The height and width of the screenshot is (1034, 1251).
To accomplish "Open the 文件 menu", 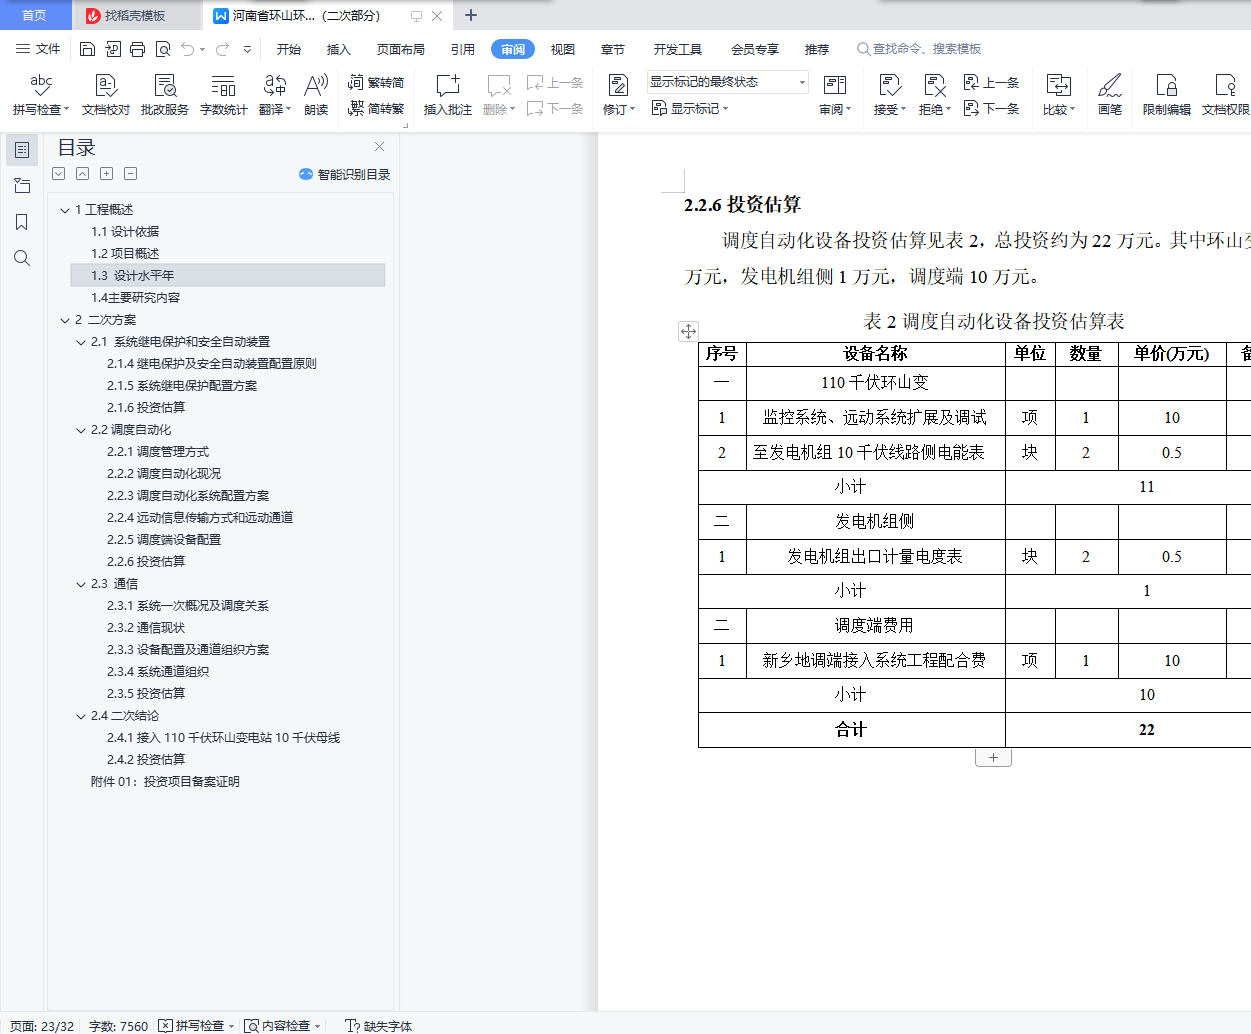I will click(x=38, y=49).
